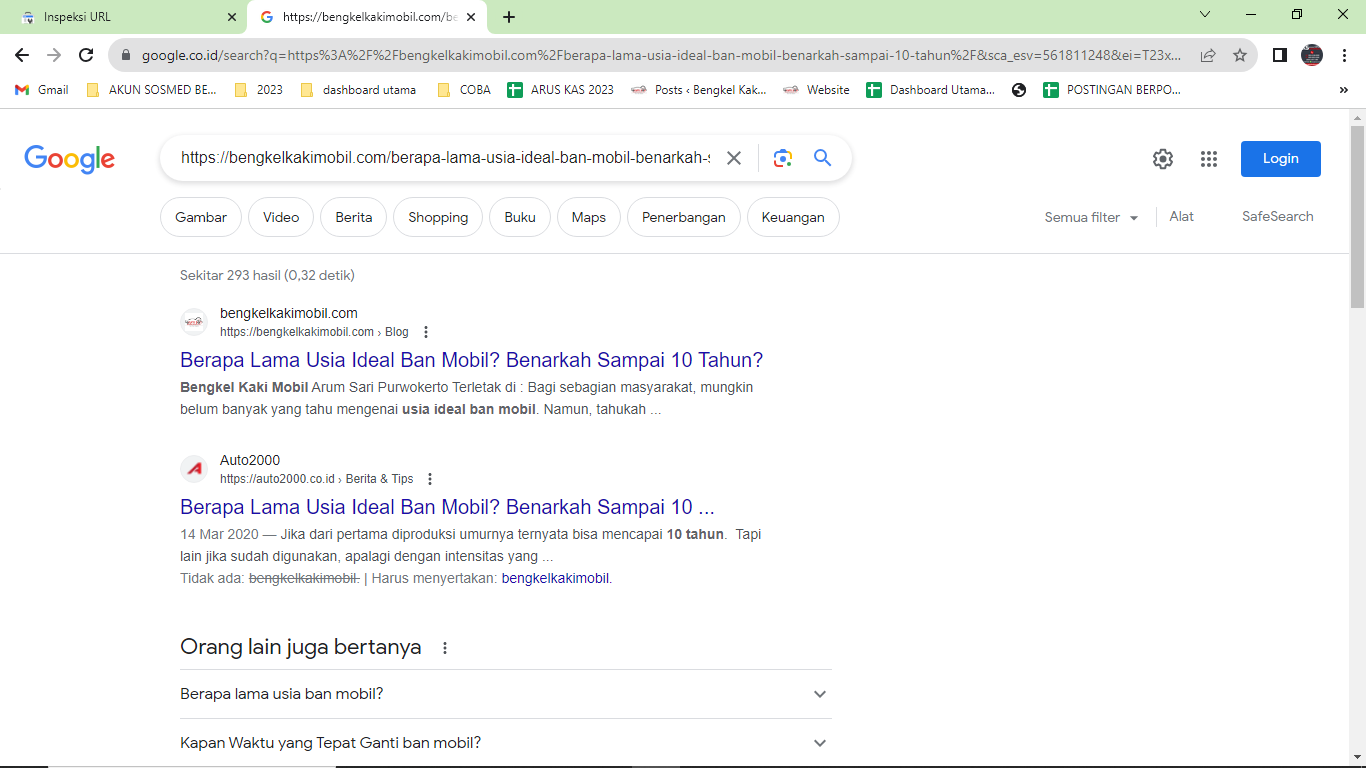This screenshot has width=1366, height=768.
Task: Click the browser forward arrow
Action: click(x=54, y=55)
